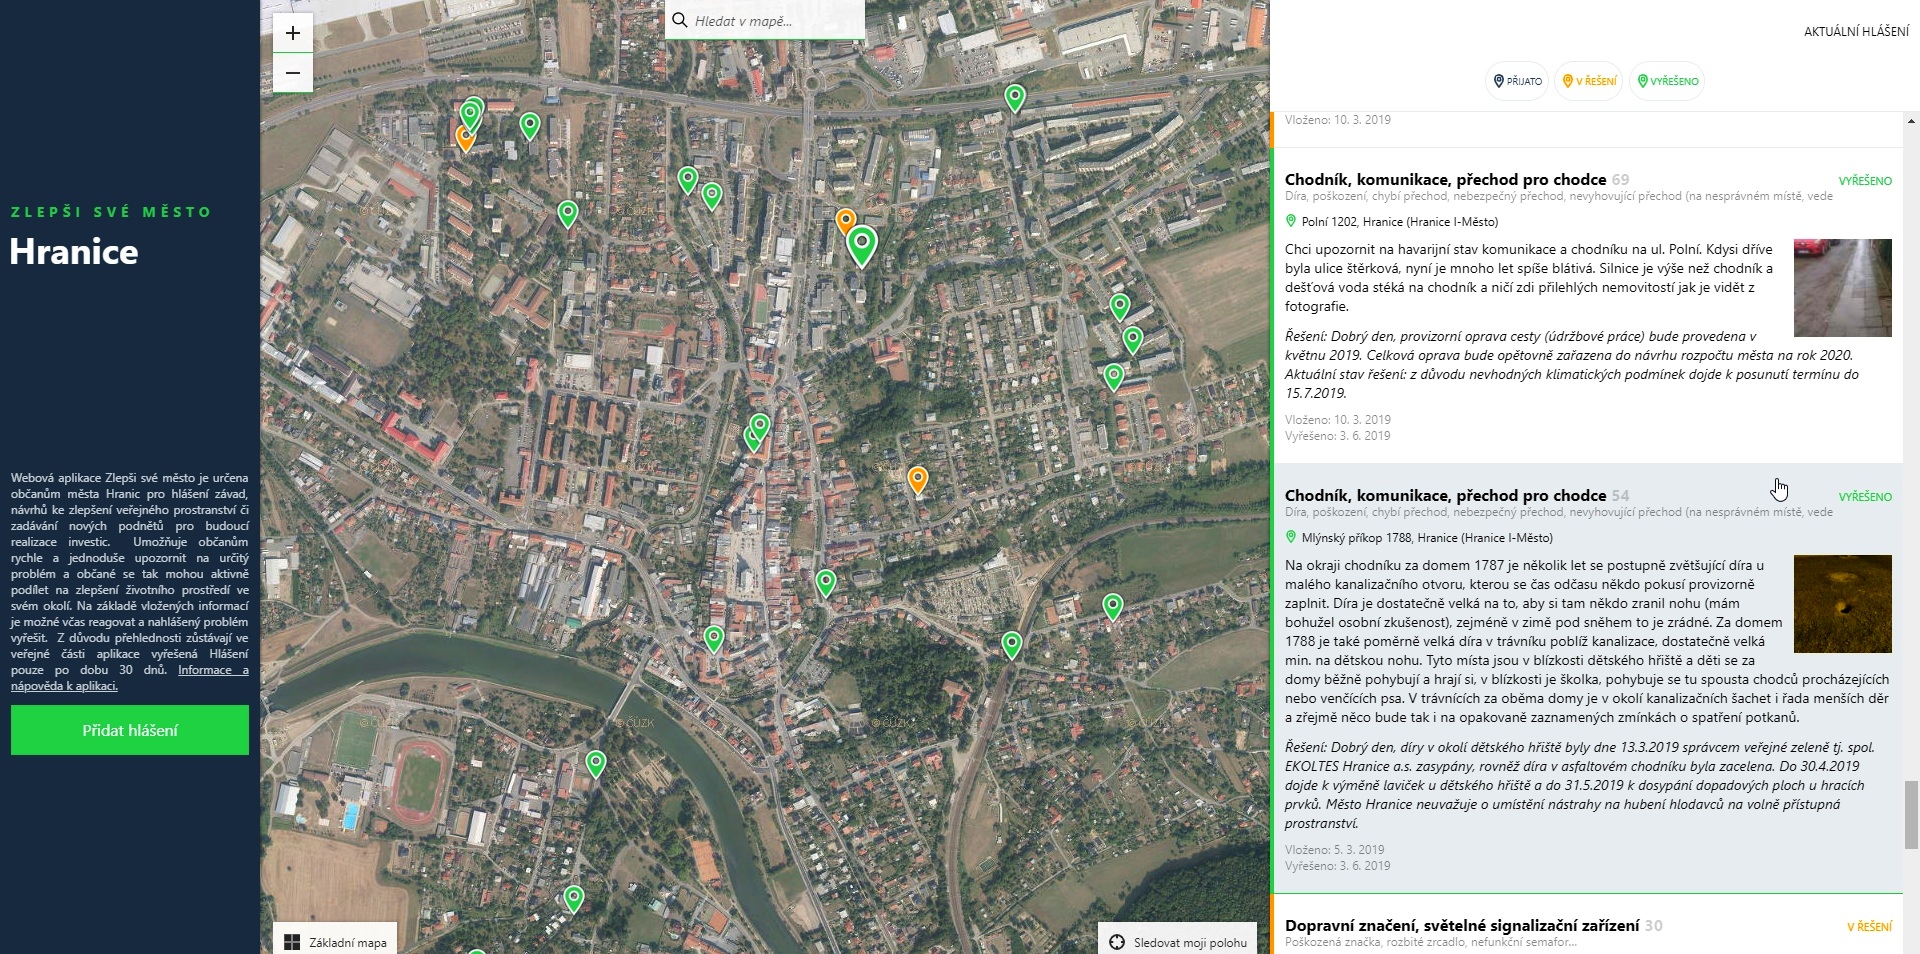Open 'Informace a nápověda k aplikaci' link
1920x954 pixels.
[130, 678]
